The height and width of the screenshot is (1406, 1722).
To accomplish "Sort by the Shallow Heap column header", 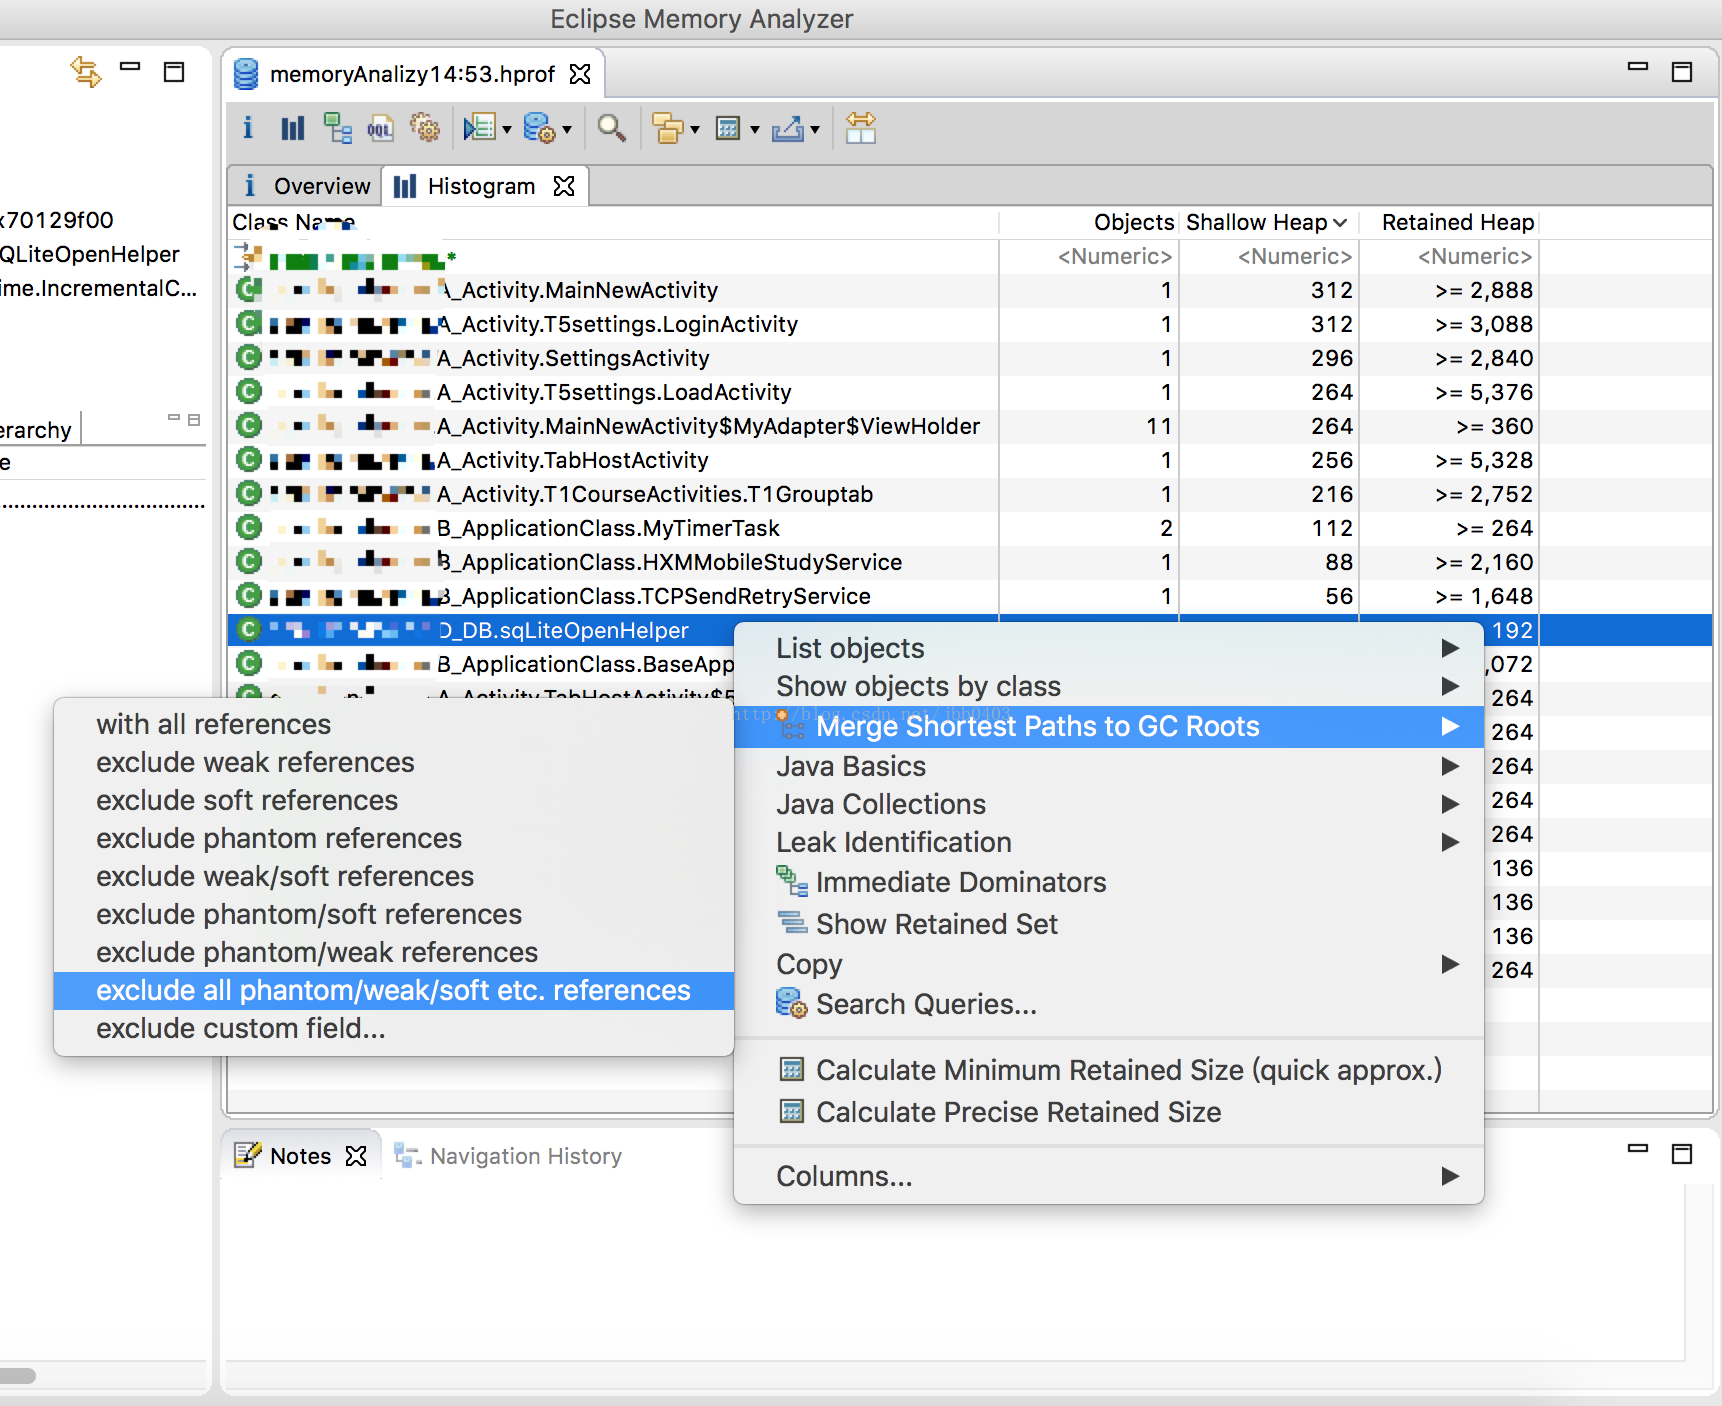I will pyautogui.click(x=1266, y=222).
